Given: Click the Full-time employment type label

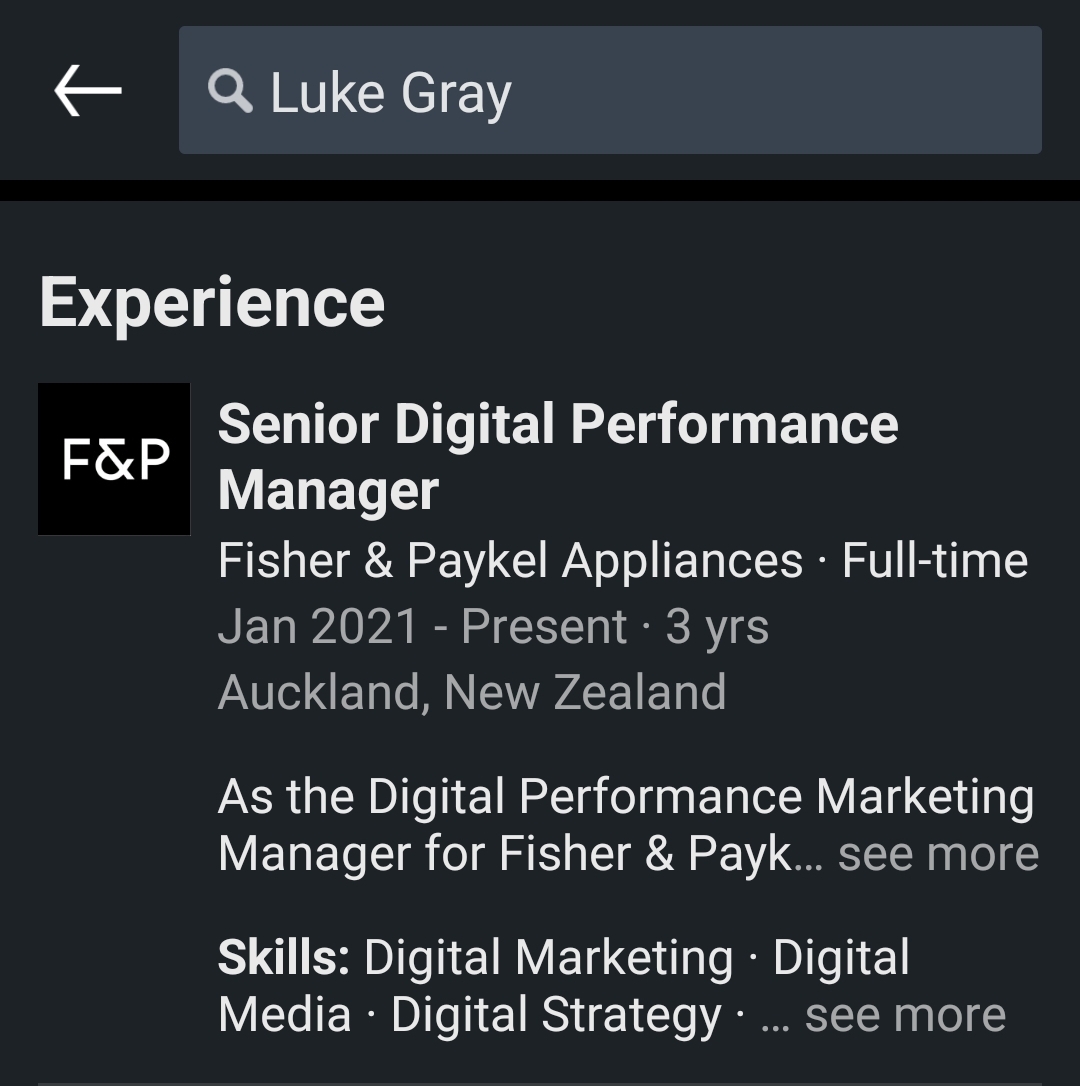Looking at the screenshot, I should [x=935, y=561].
